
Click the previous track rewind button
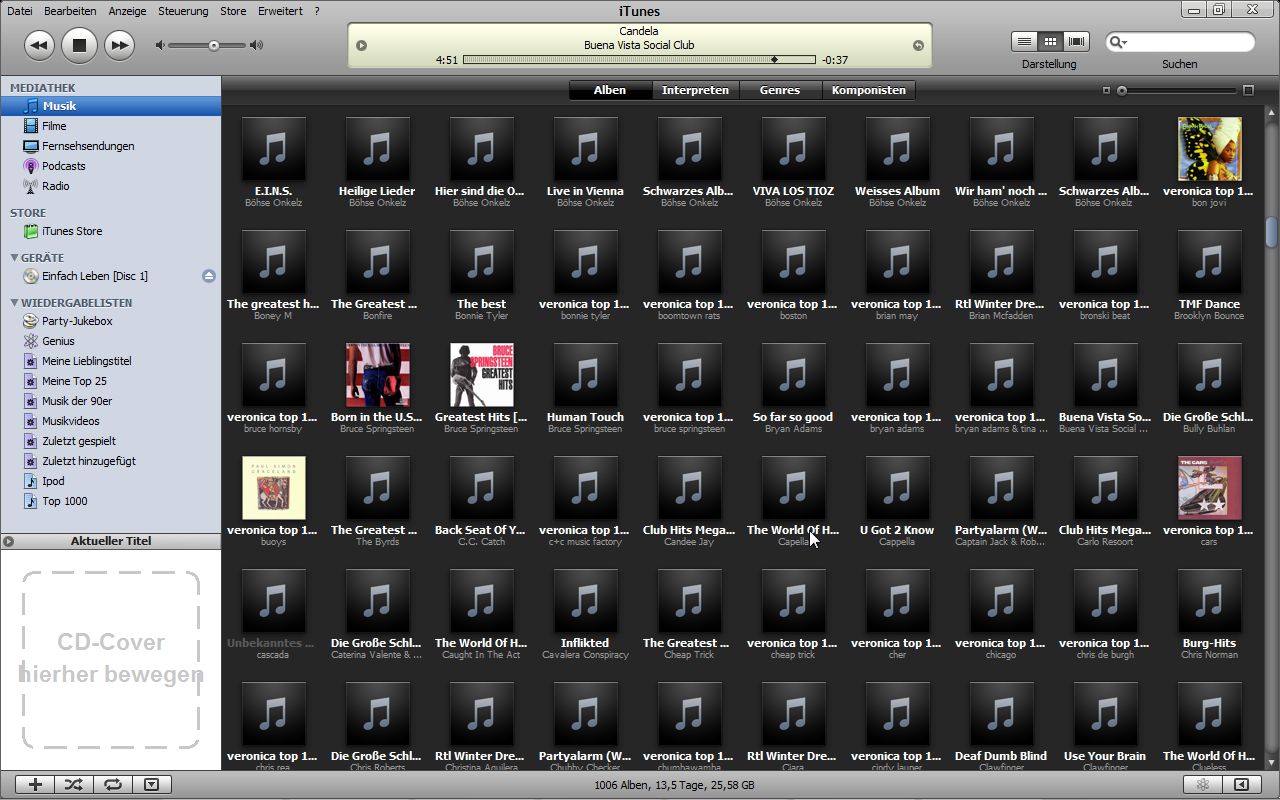point(39,45)
